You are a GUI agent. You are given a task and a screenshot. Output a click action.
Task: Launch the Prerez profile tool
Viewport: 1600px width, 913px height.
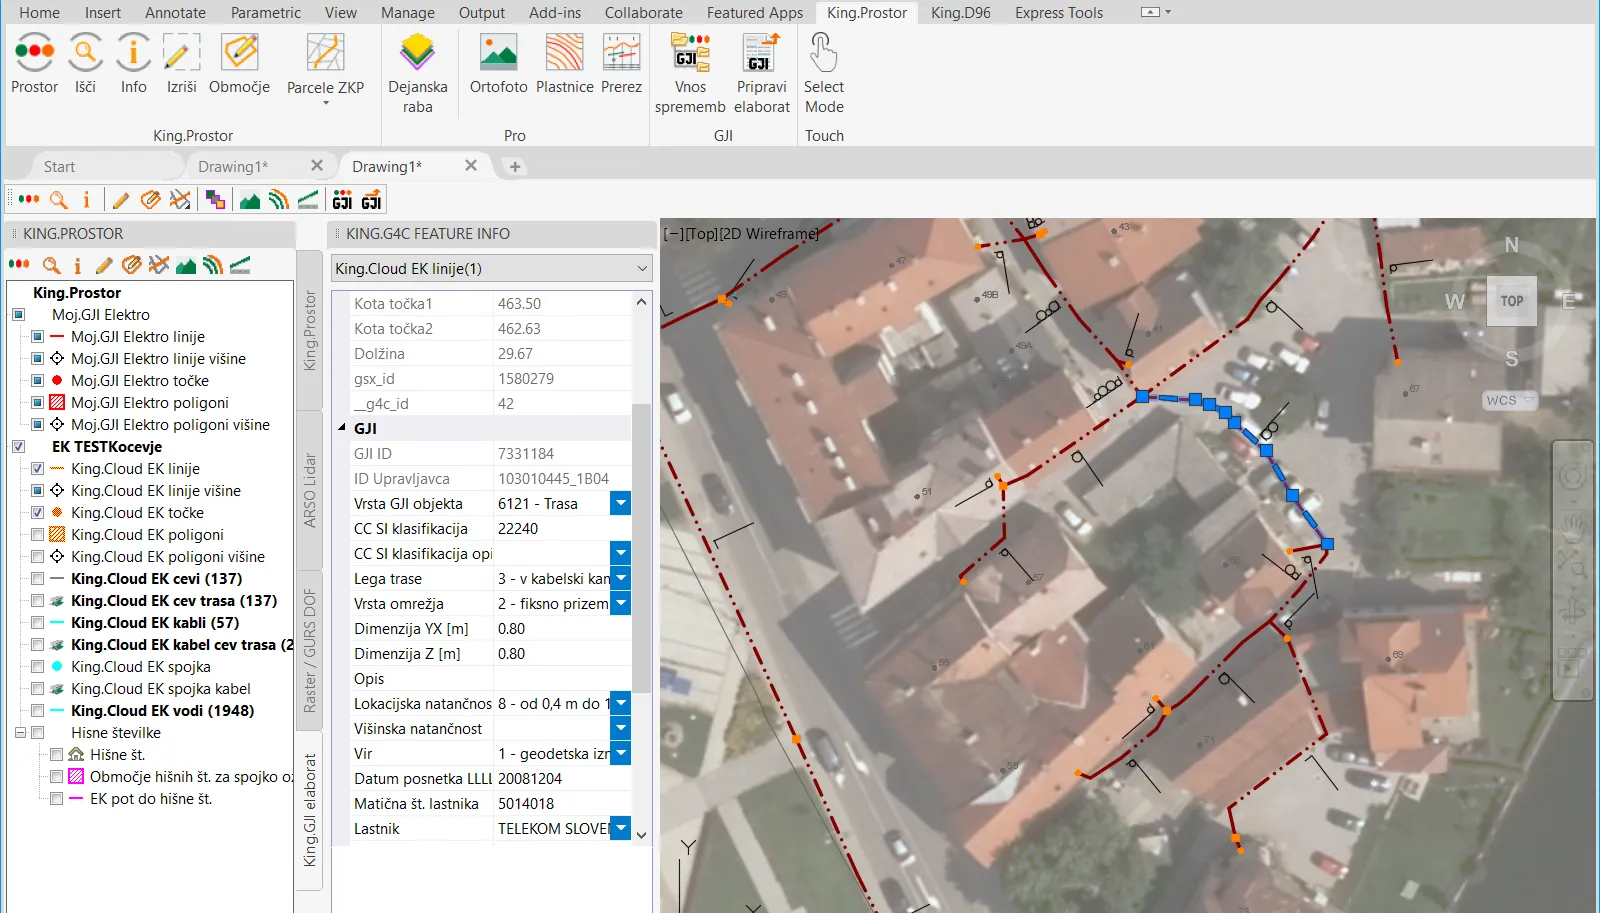tap(621, 53)
